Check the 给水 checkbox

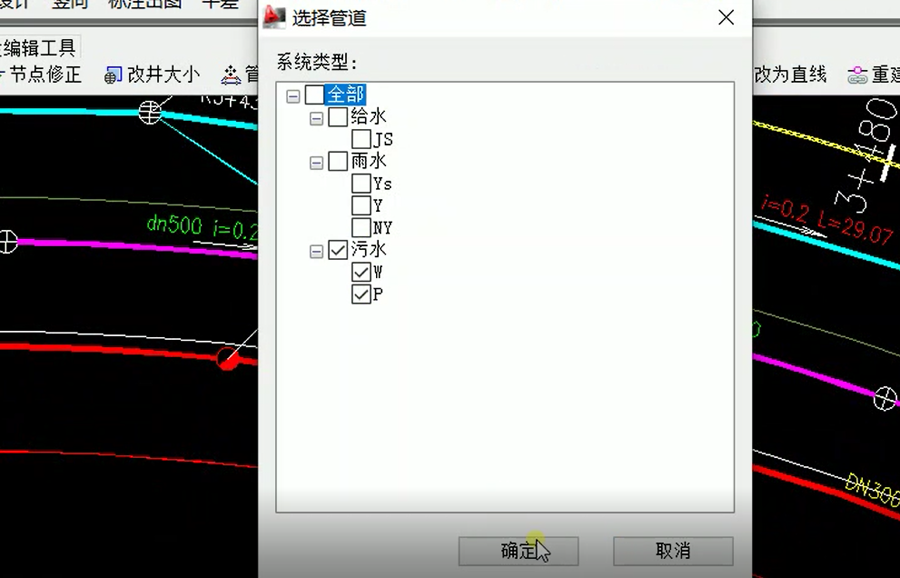click(338, 117)
